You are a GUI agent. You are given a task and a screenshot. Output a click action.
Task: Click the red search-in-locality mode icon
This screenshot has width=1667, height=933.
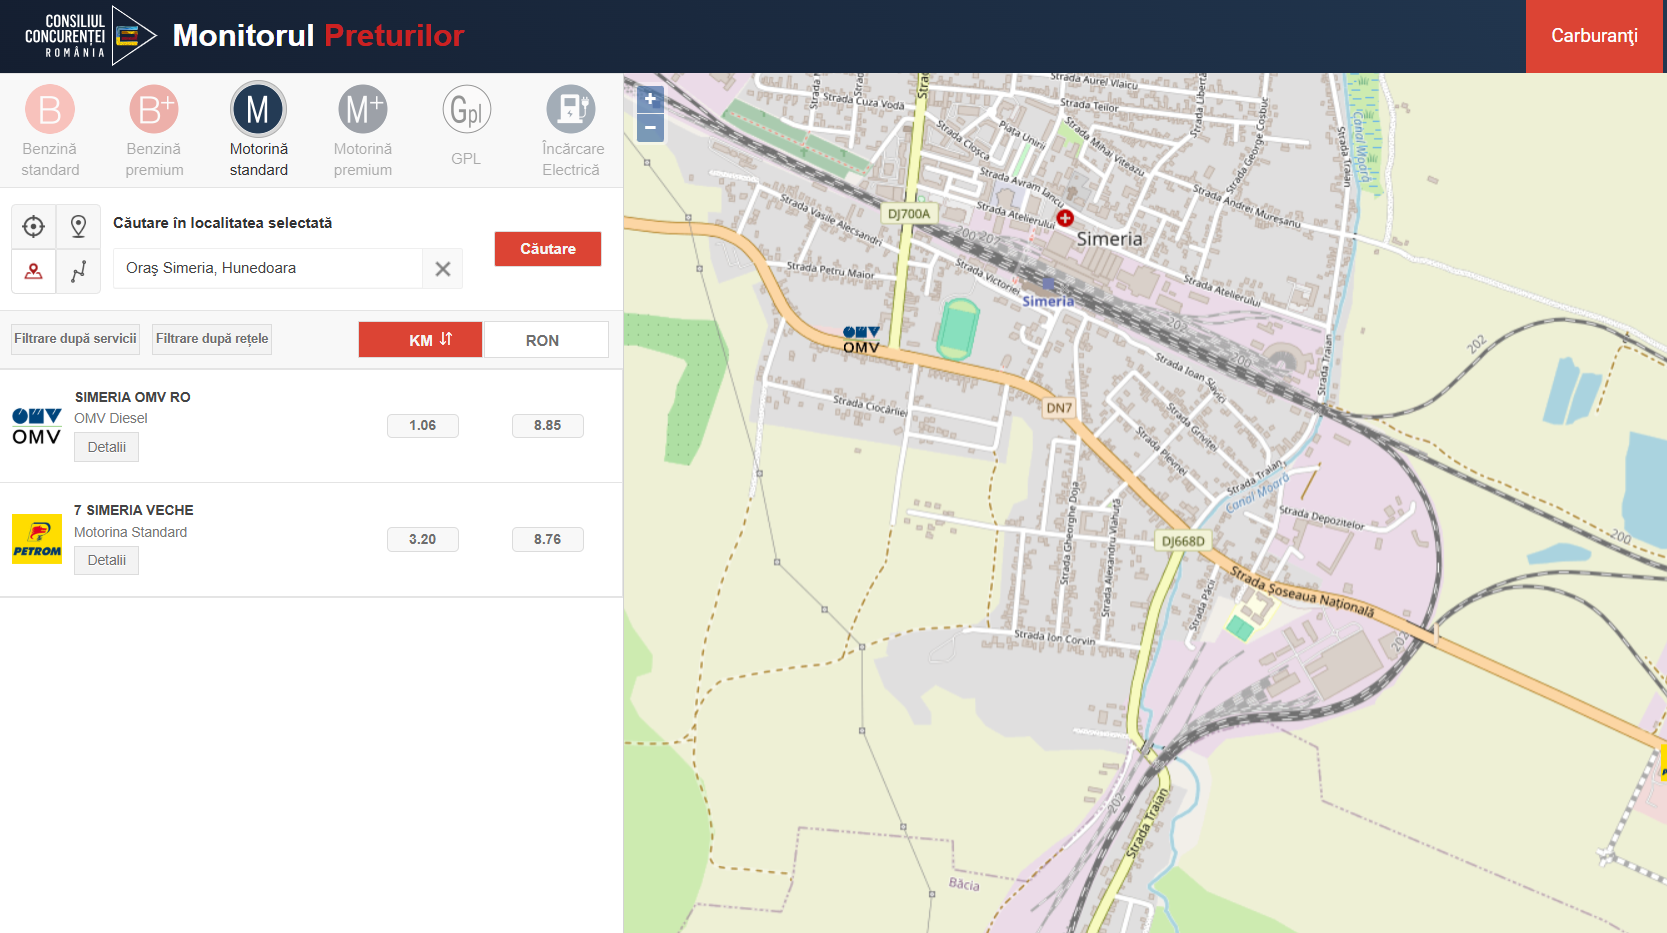point(34,271)
